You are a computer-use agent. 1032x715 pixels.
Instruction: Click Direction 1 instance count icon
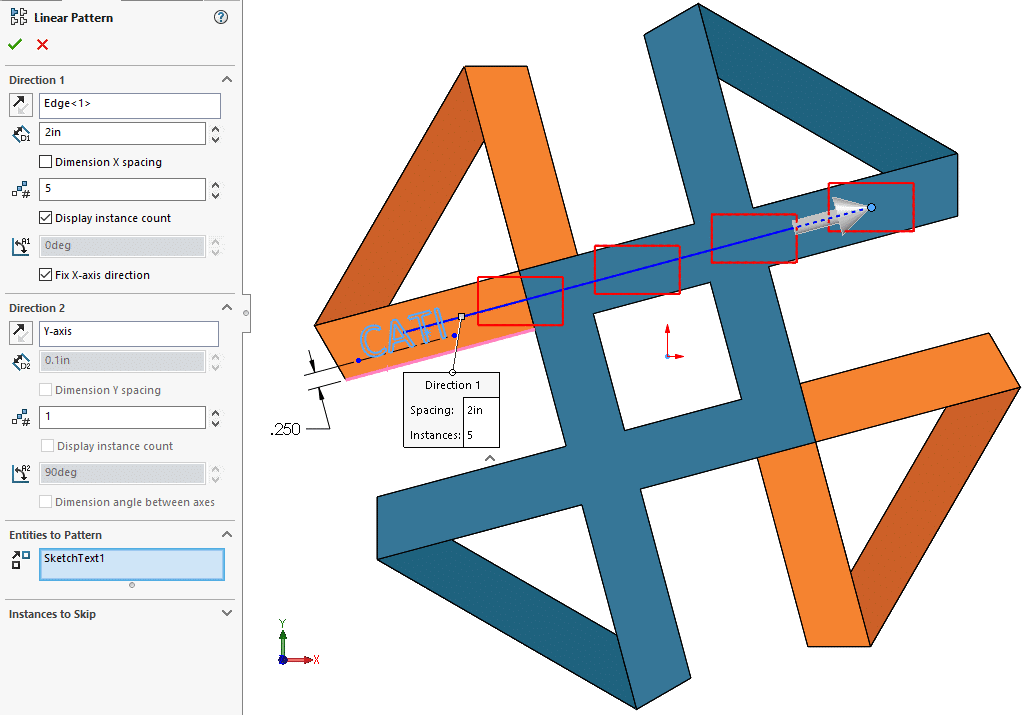click(18, 189)
